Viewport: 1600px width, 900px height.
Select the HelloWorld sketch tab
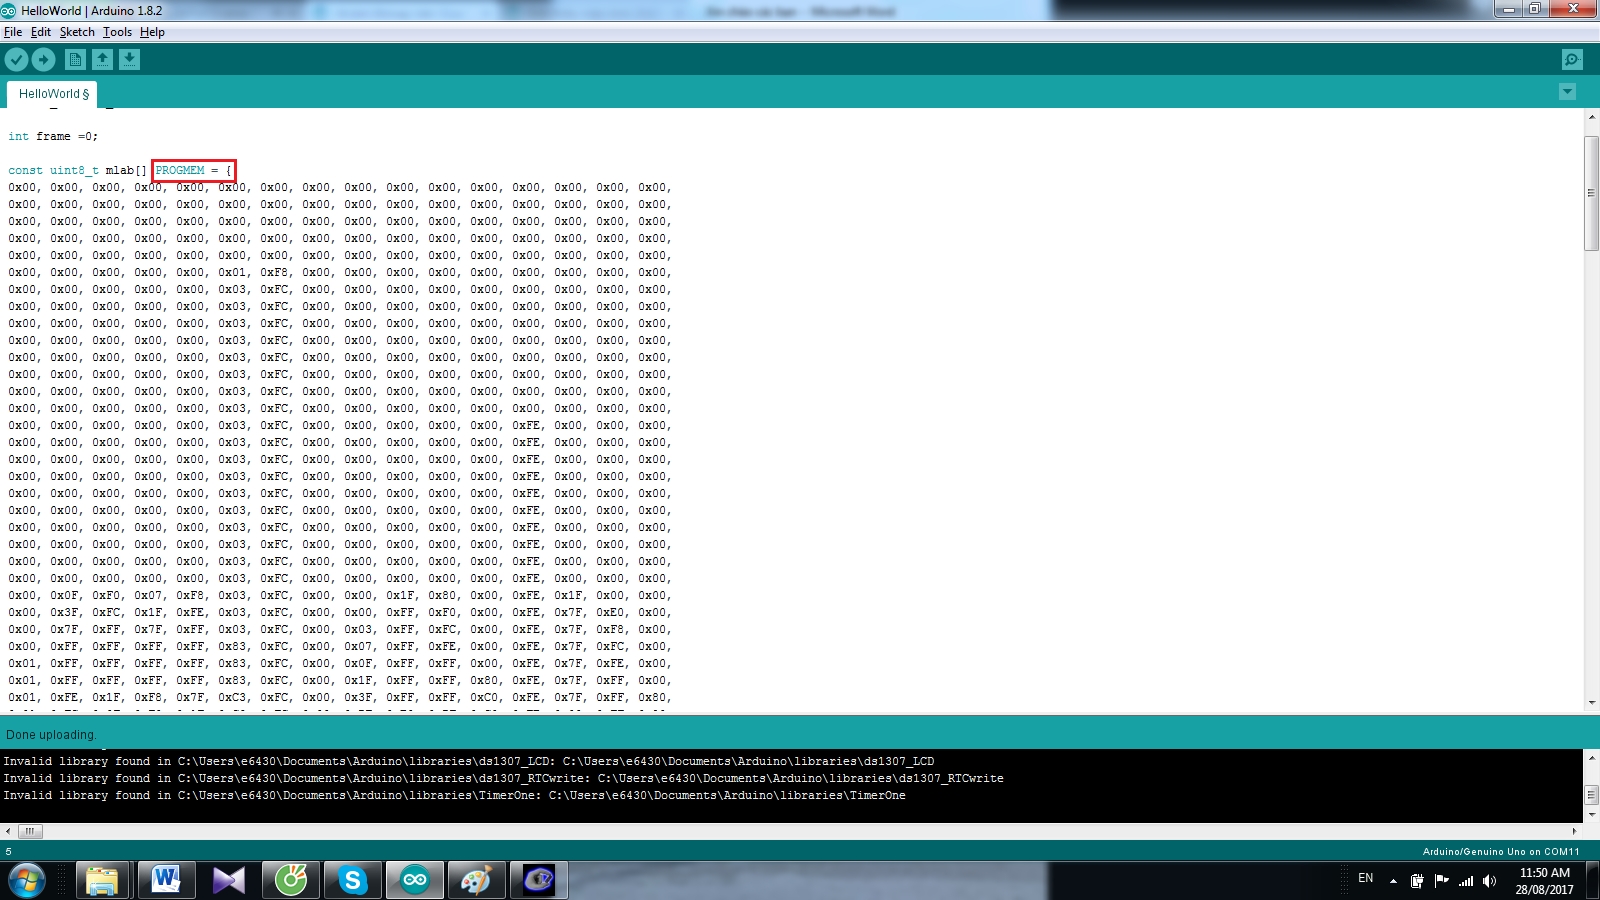(x=53, y=94)
